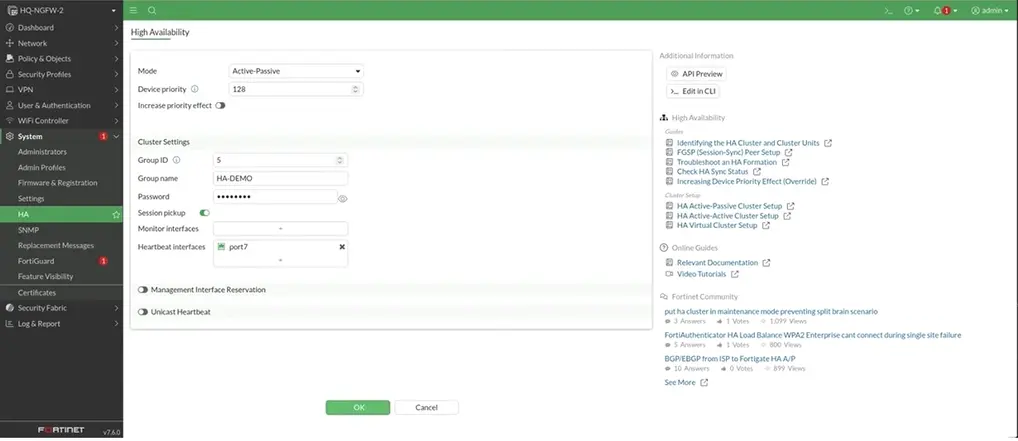The image size is (1018, 441).
Task: Expand the VPN menu
Action: click(x=61, y=90)
